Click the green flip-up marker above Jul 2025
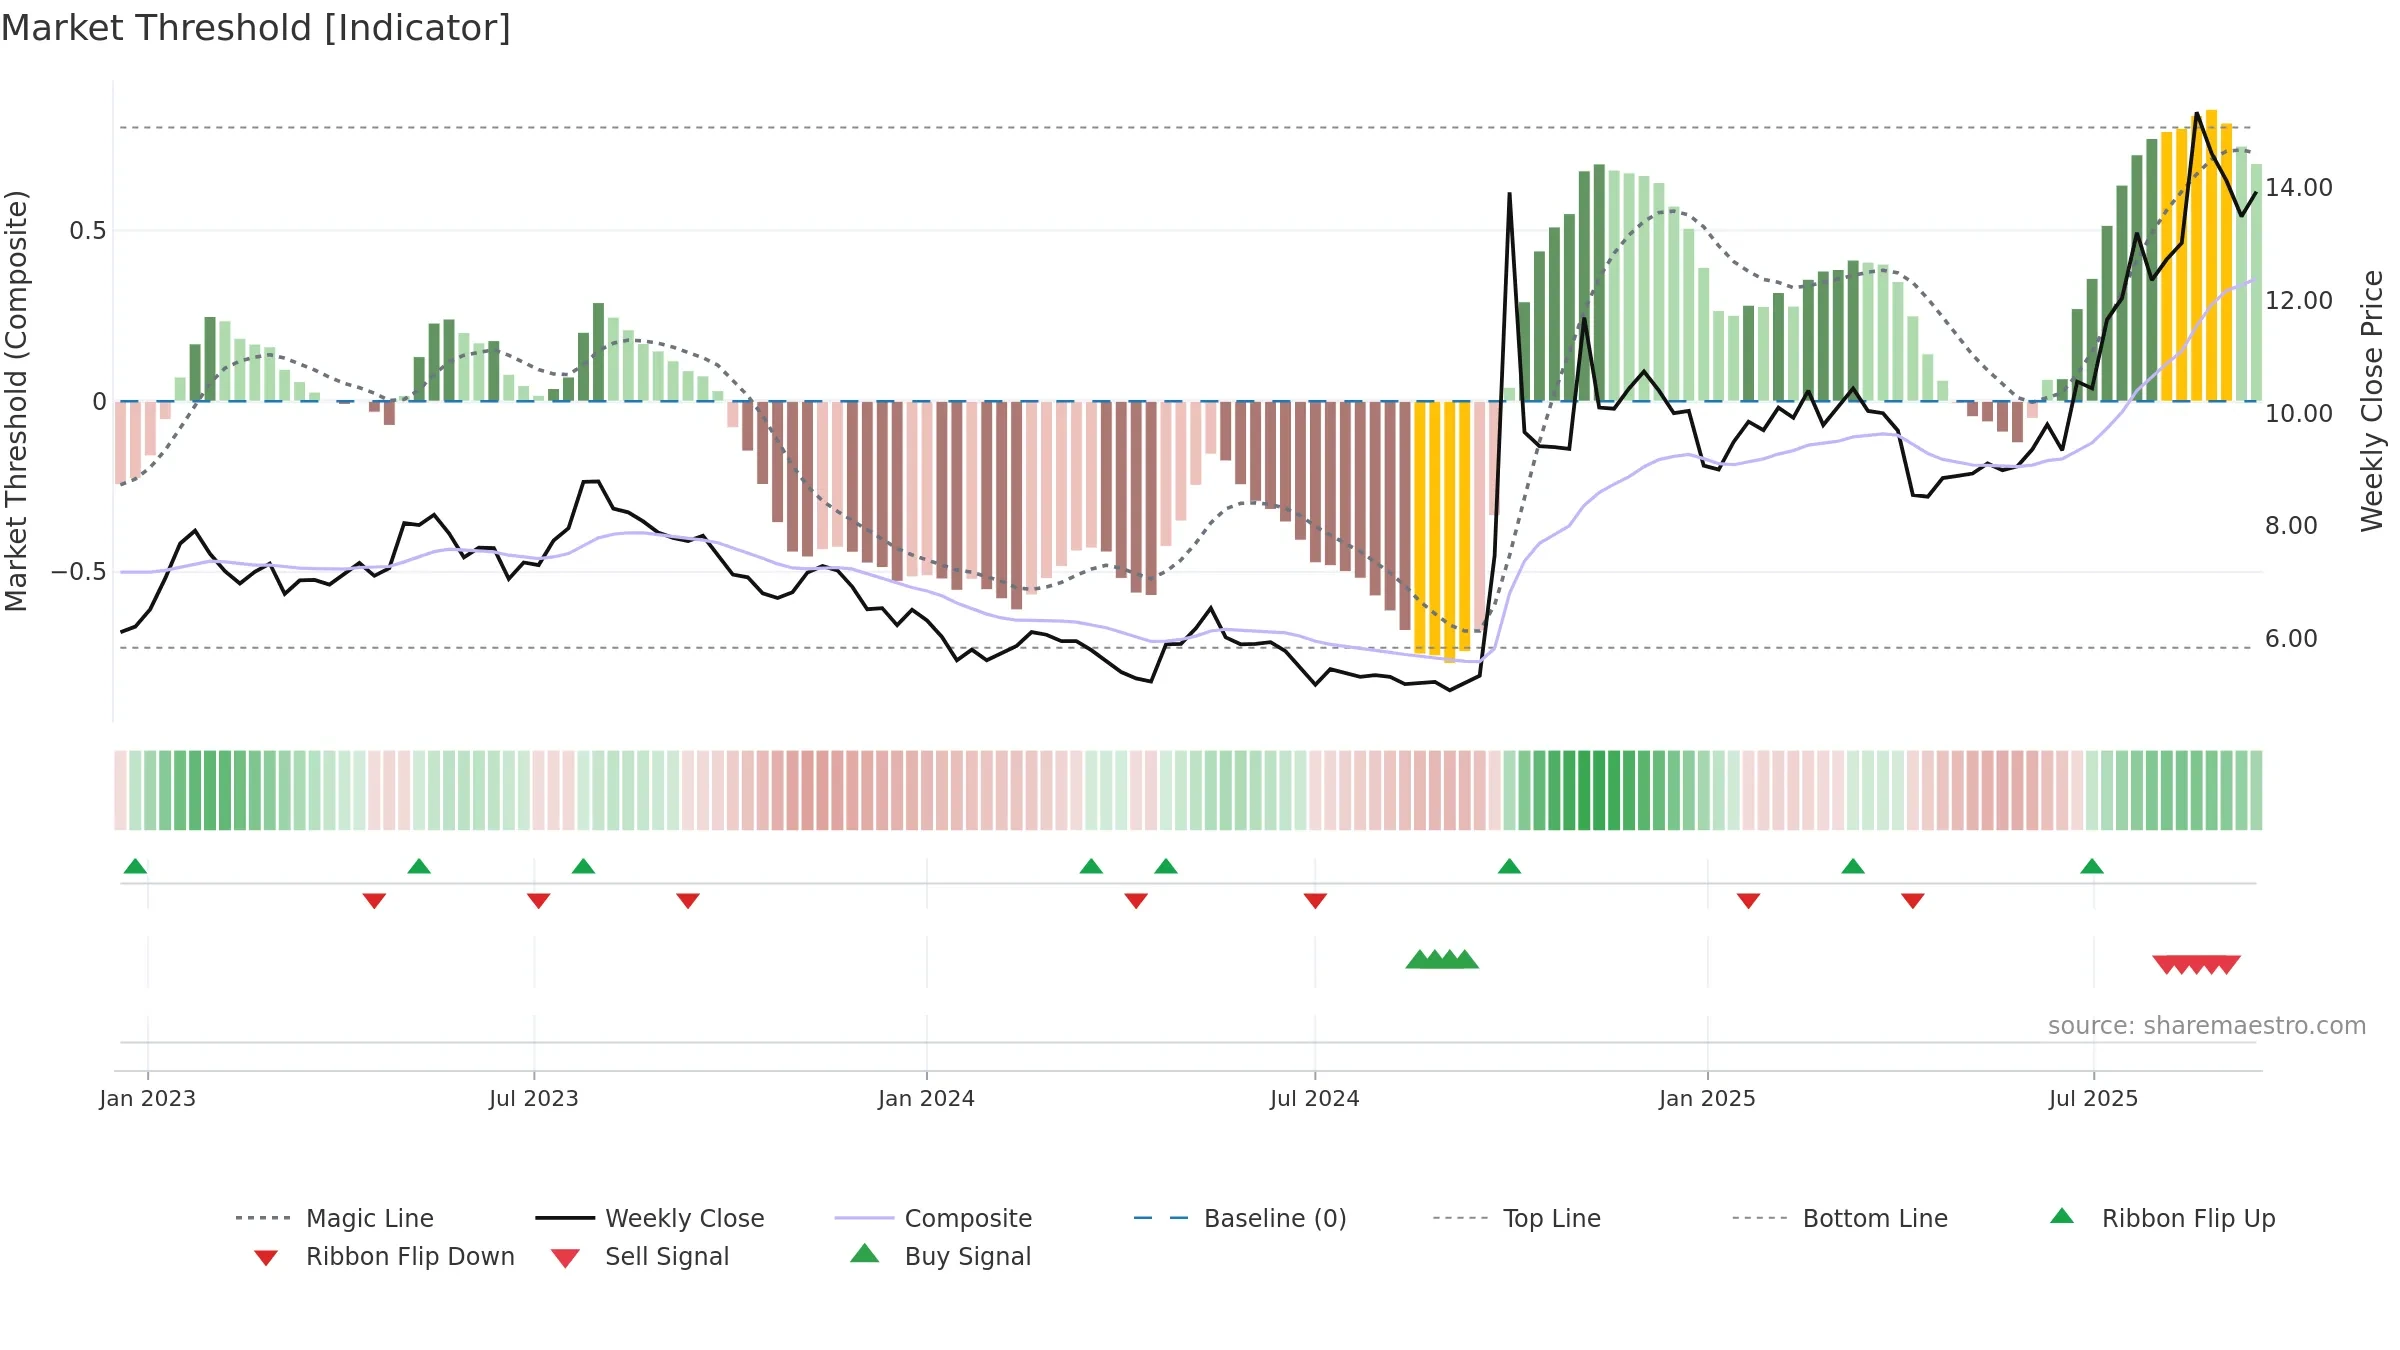Image resolution: width=2400 pixels, height=1350 pixels. pyautogui.click(x=2092, y=866)
